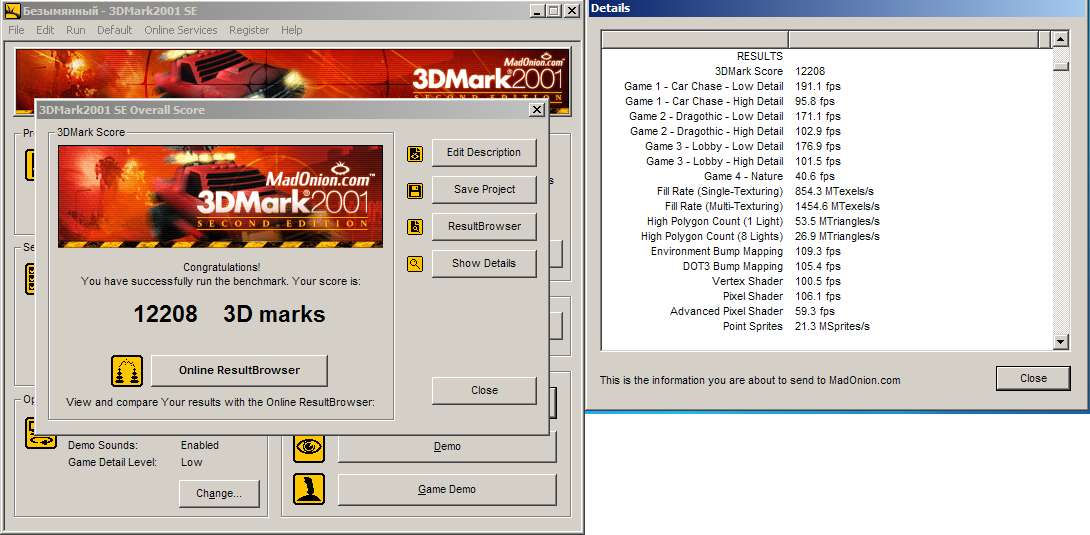Select Fill Rate (Multi-Texturing) row
Viewport: 1090px width, 535px height.
point(827,206)
